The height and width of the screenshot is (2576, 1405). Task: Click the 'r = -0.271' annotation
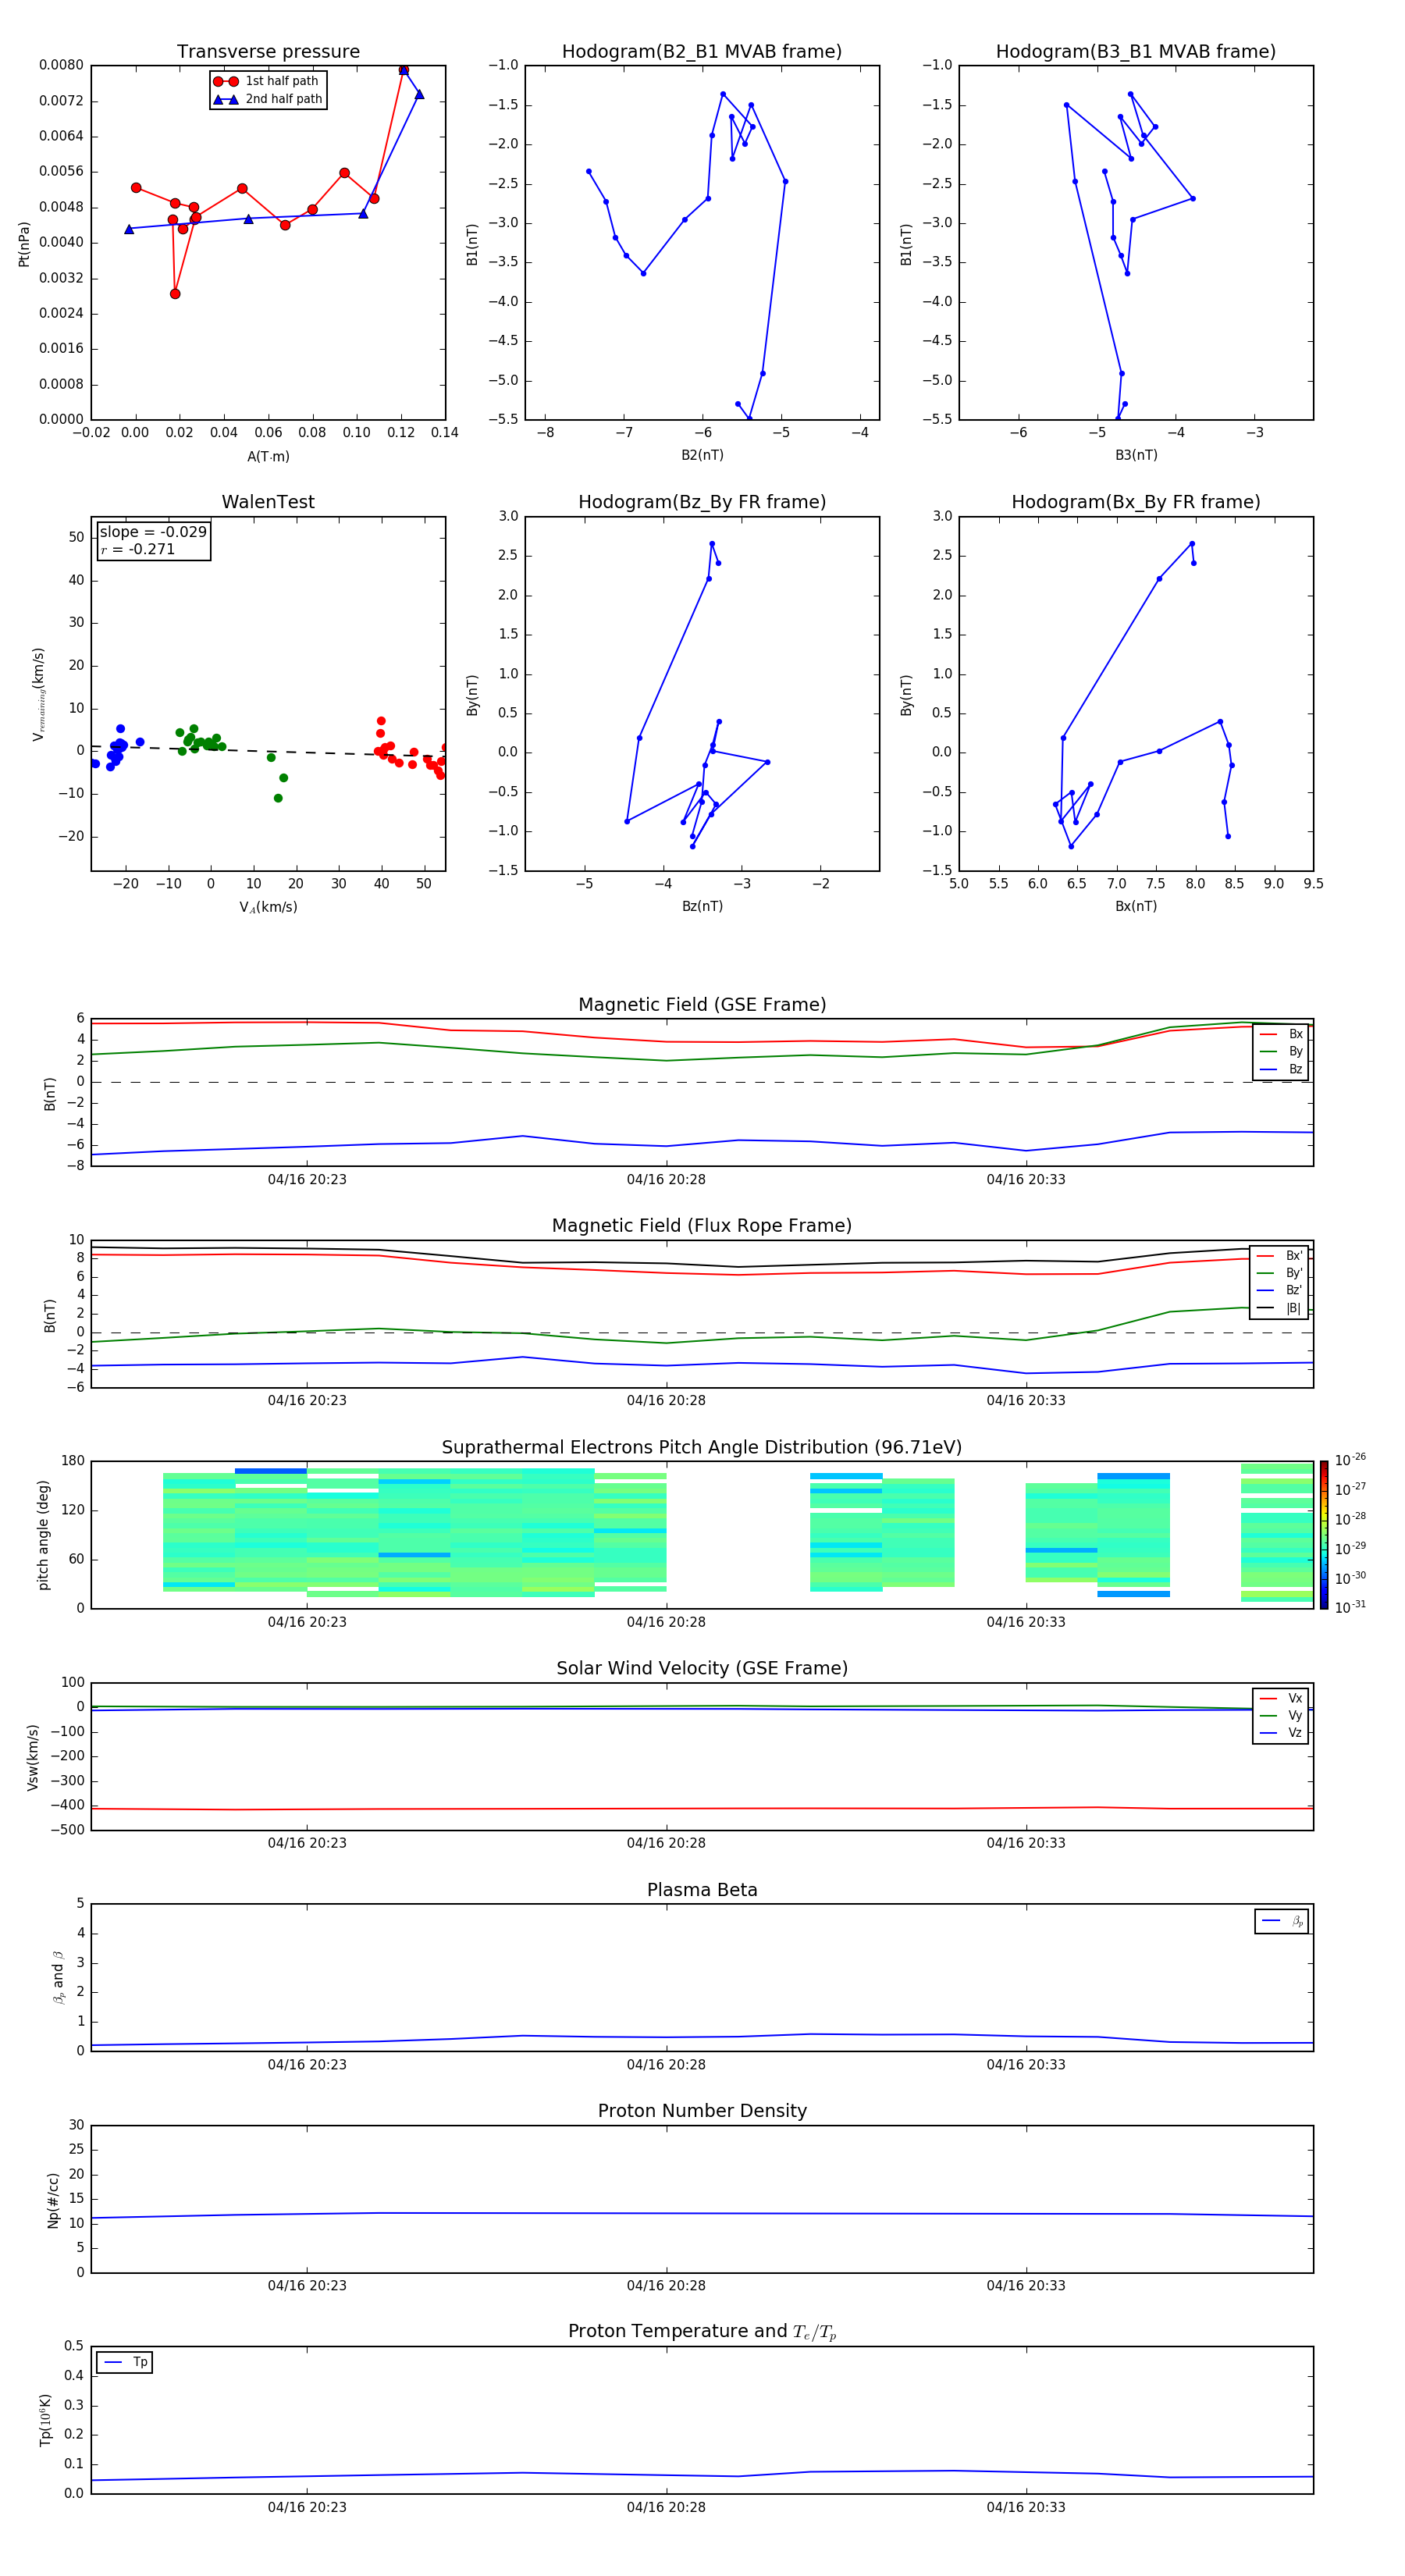tap(138, 549)
